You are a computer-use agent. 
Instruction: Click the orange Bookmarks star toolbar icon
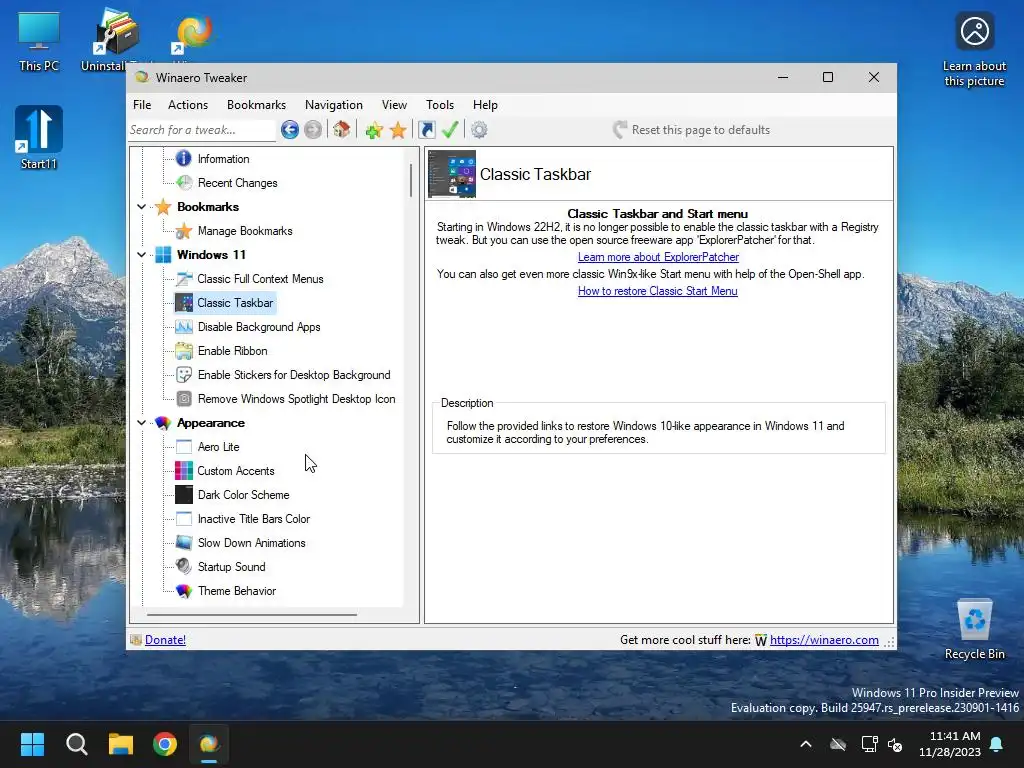point(398,130)
